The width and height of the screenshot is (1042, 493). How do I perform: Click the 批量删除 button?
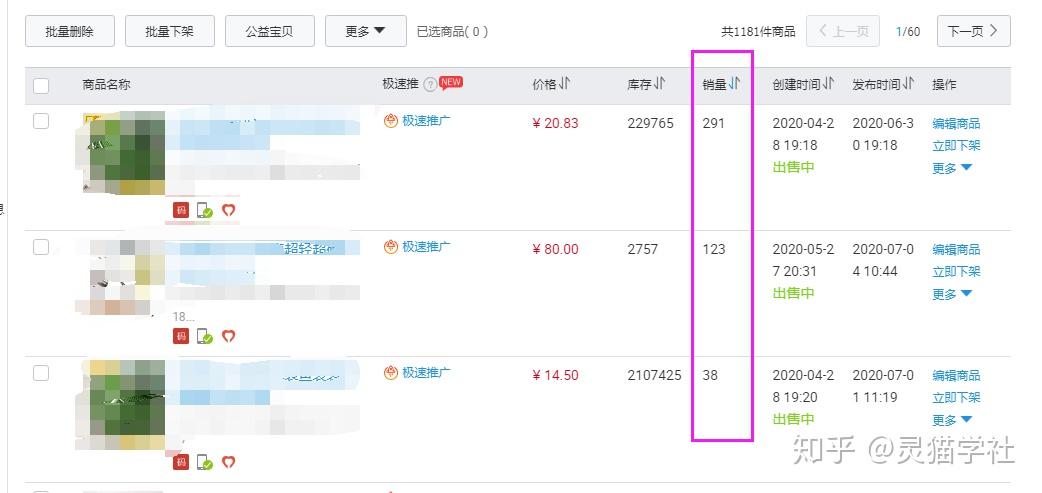pos(70,31)
